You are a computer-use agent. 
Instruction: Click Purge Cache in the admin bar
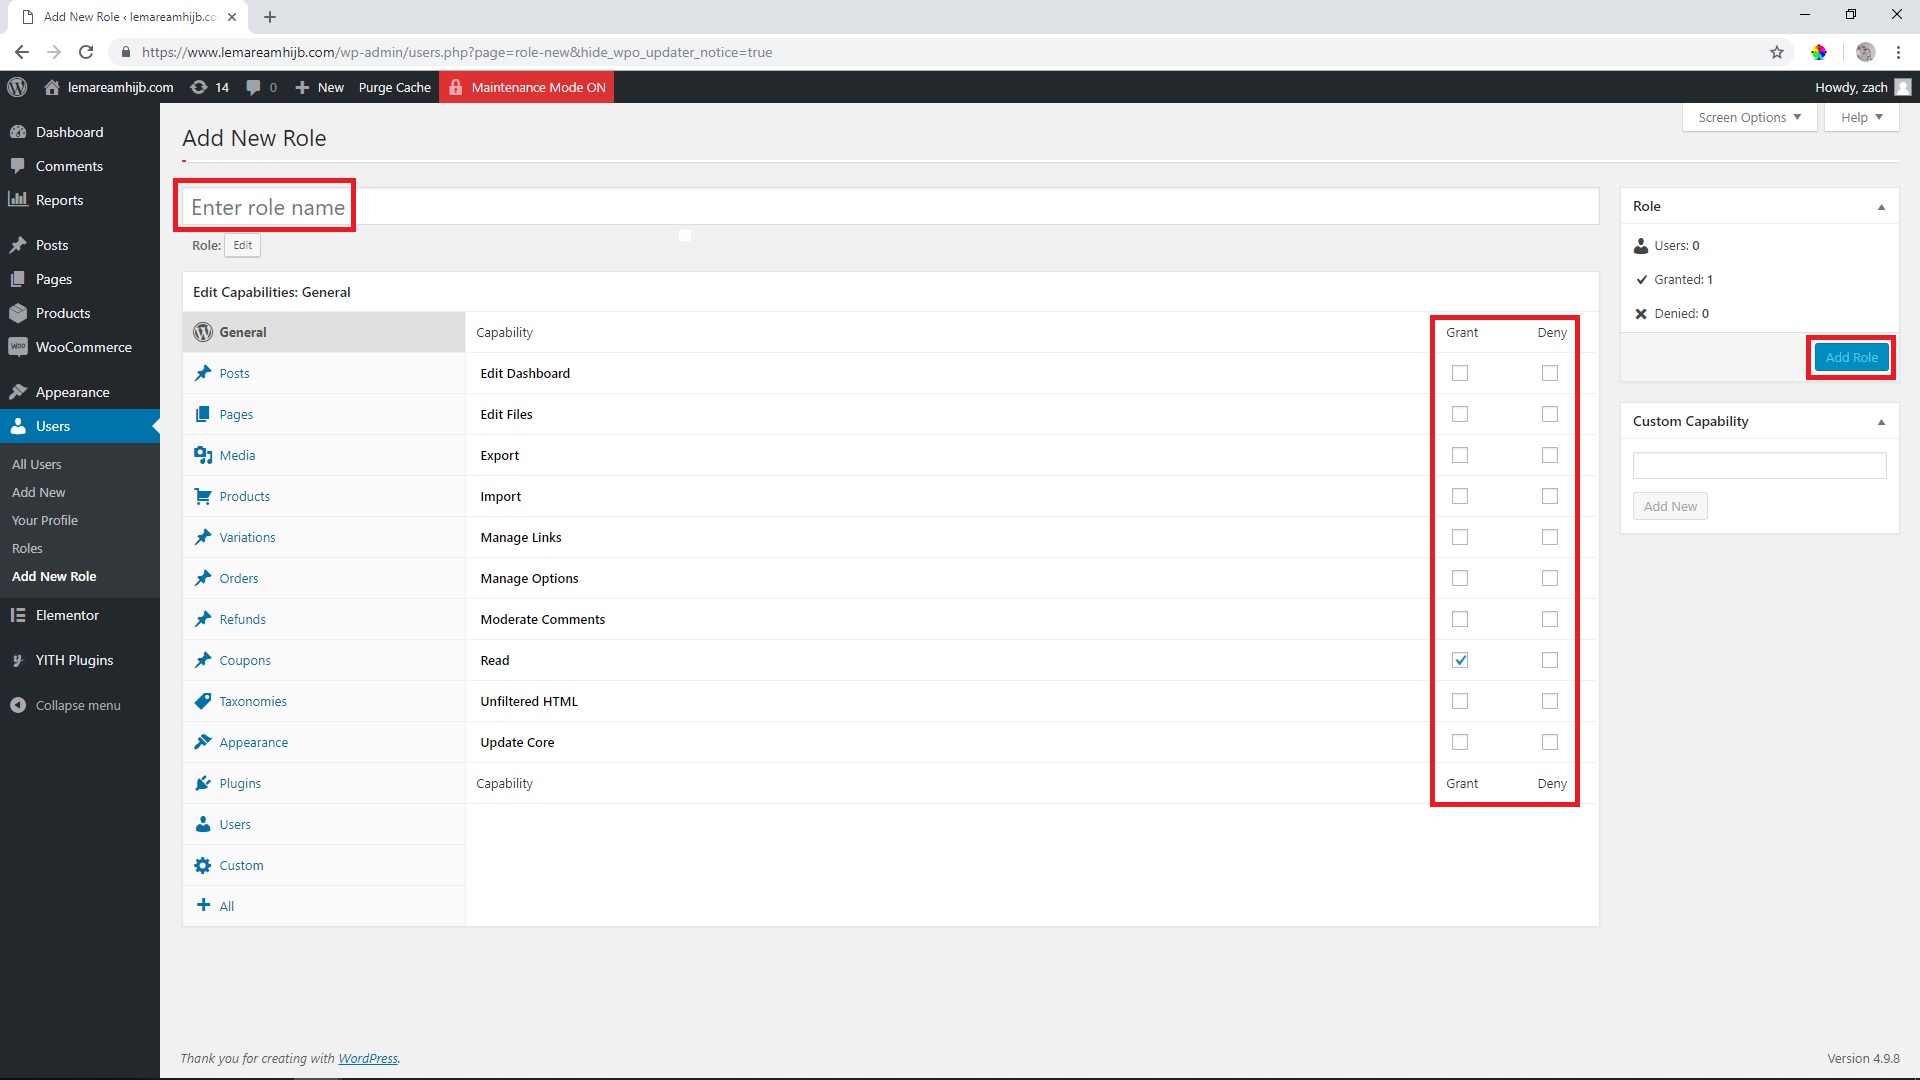tap(394, 87)
